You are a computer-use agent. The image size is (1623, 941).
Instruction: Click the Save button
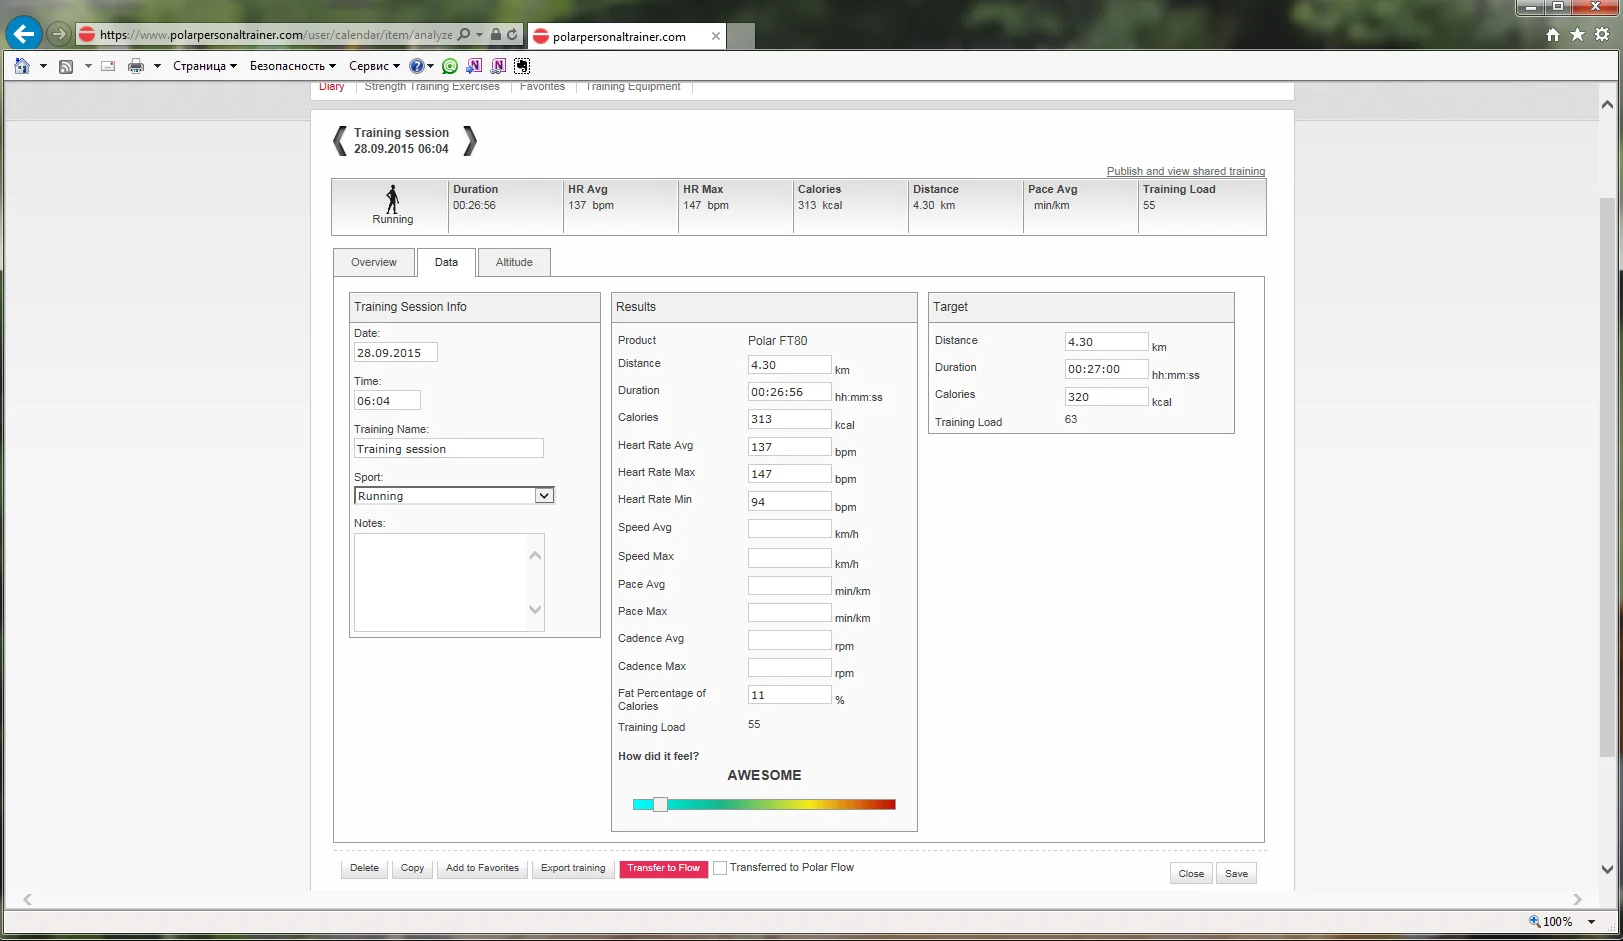(x=1236, y=873)
